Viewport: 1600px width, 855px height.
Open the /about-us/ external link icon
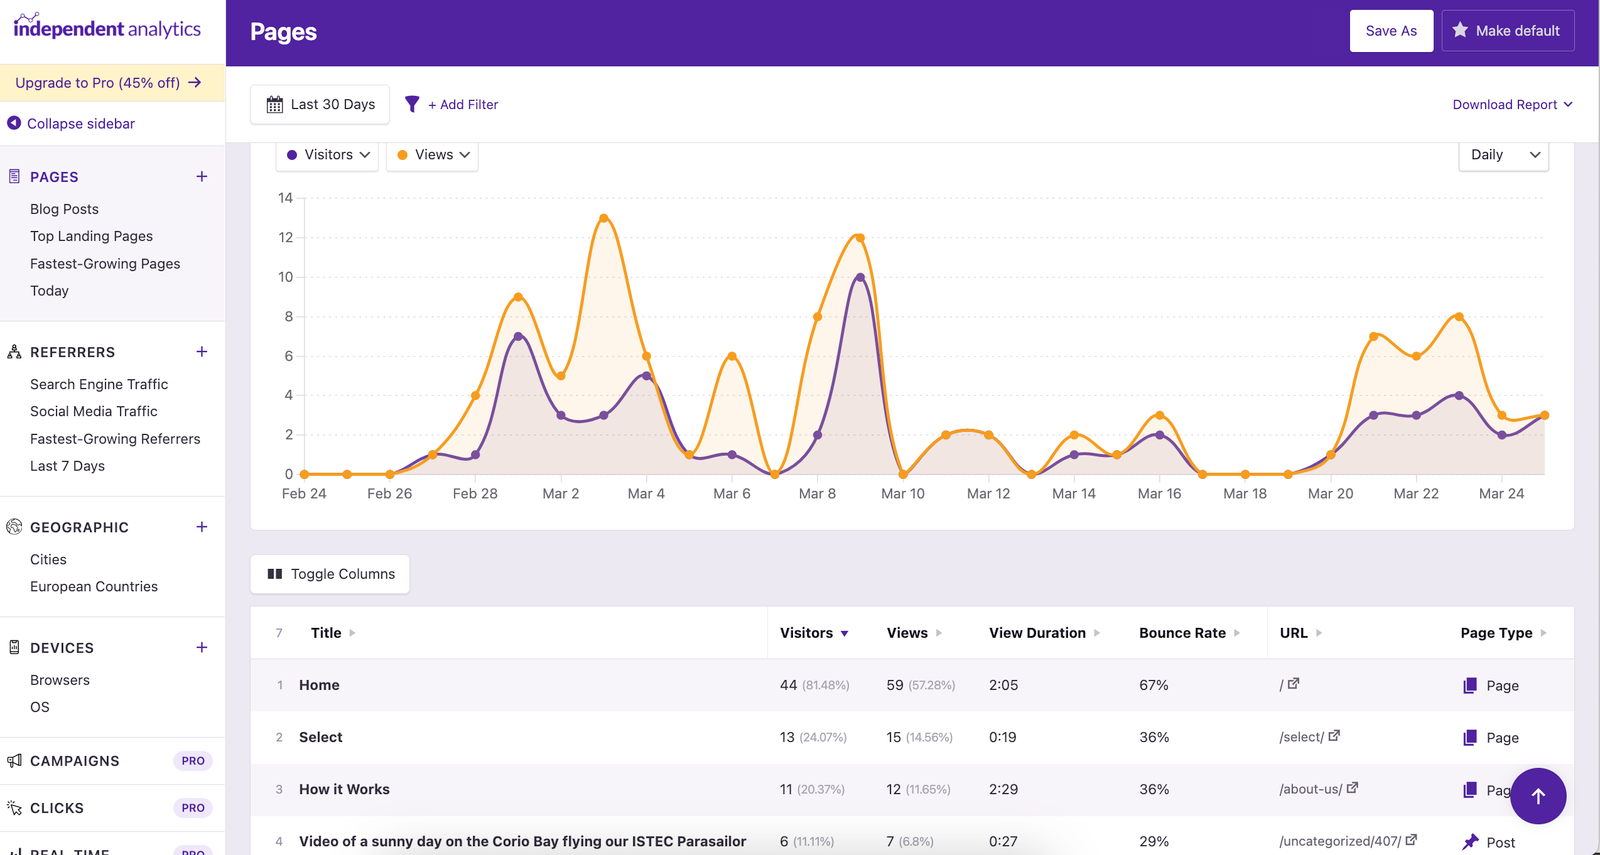[1352, 788]
